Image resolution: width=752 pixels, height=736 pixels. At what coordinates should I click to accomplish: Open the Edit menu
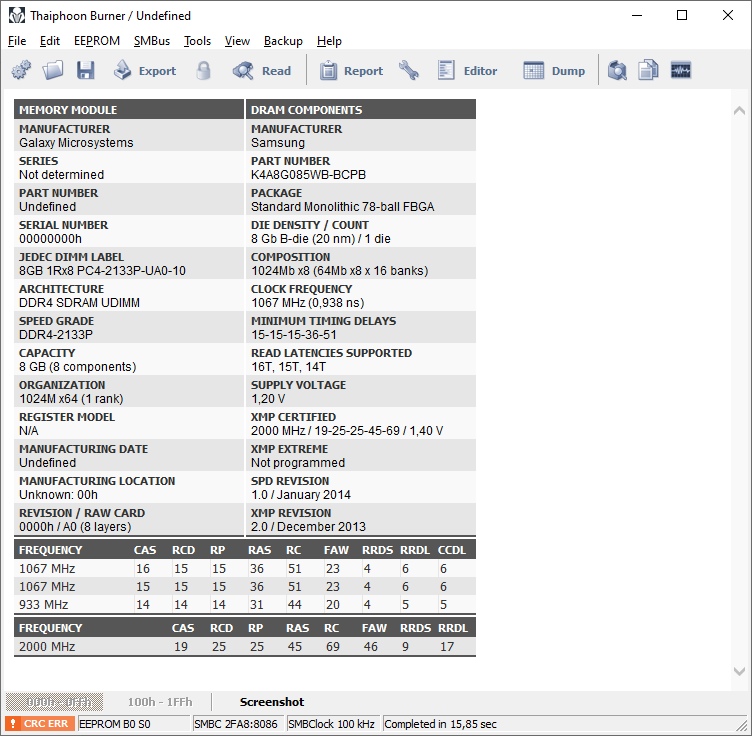click(x=50, y=41)
